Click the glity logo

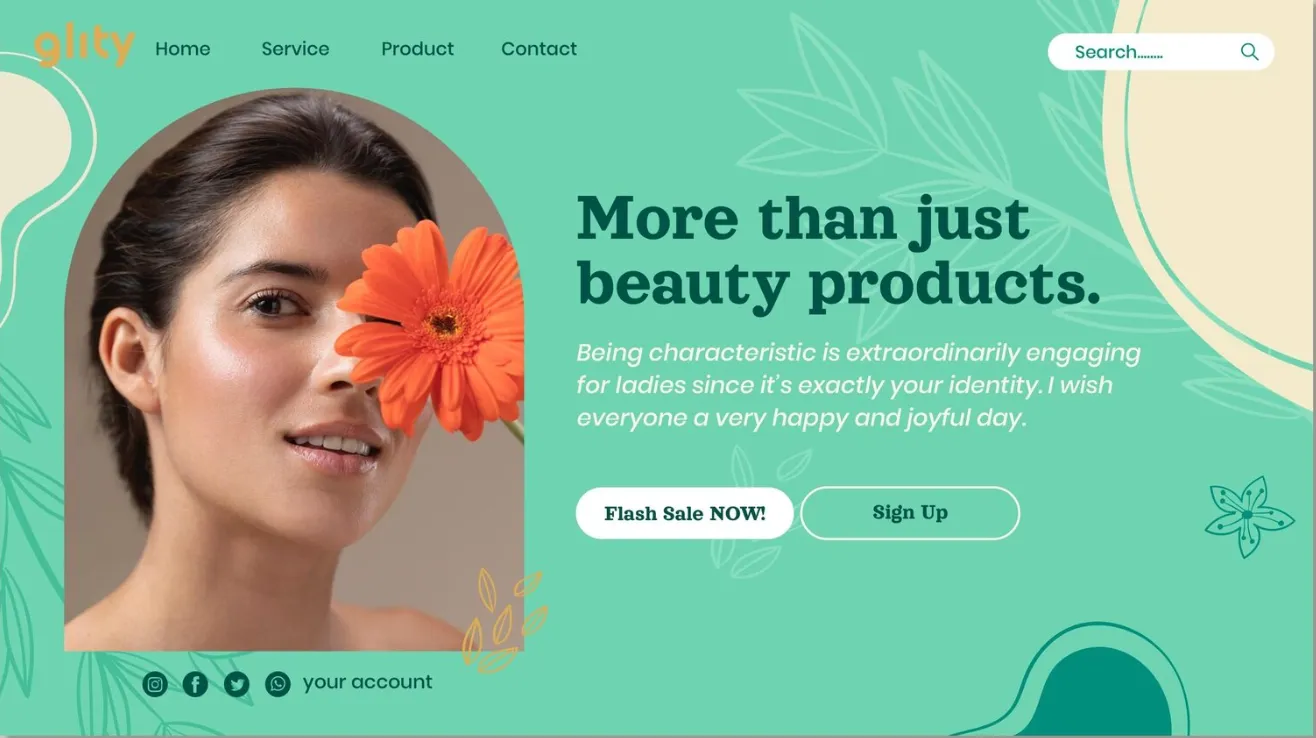pos(84,46)
